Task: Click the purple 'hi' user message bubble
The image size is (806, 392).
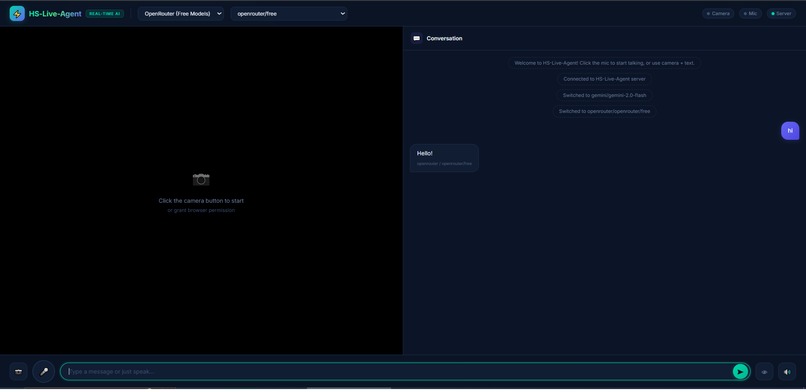Action: pyautogui.click(x=790, y=130)
